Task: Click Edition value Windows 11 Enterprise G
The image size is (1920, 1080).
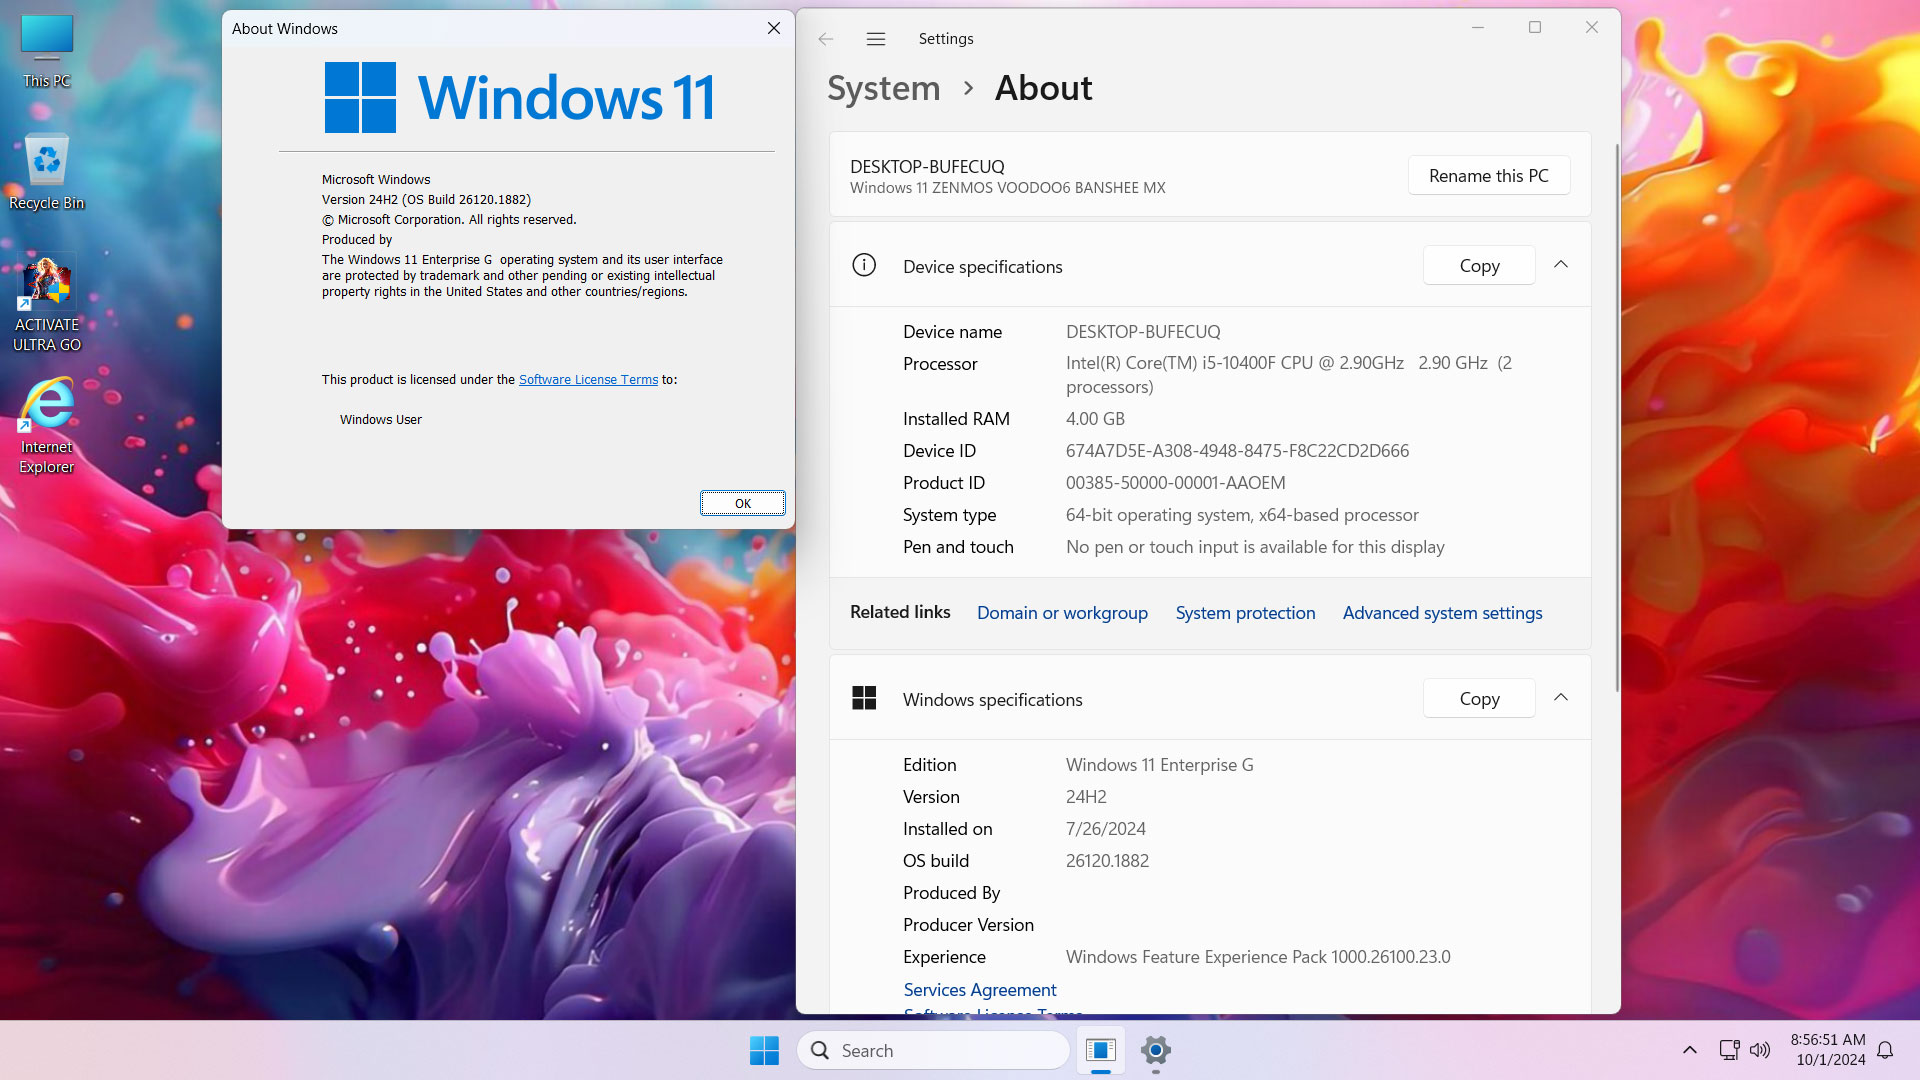Action: click(x=1159, y=765)
